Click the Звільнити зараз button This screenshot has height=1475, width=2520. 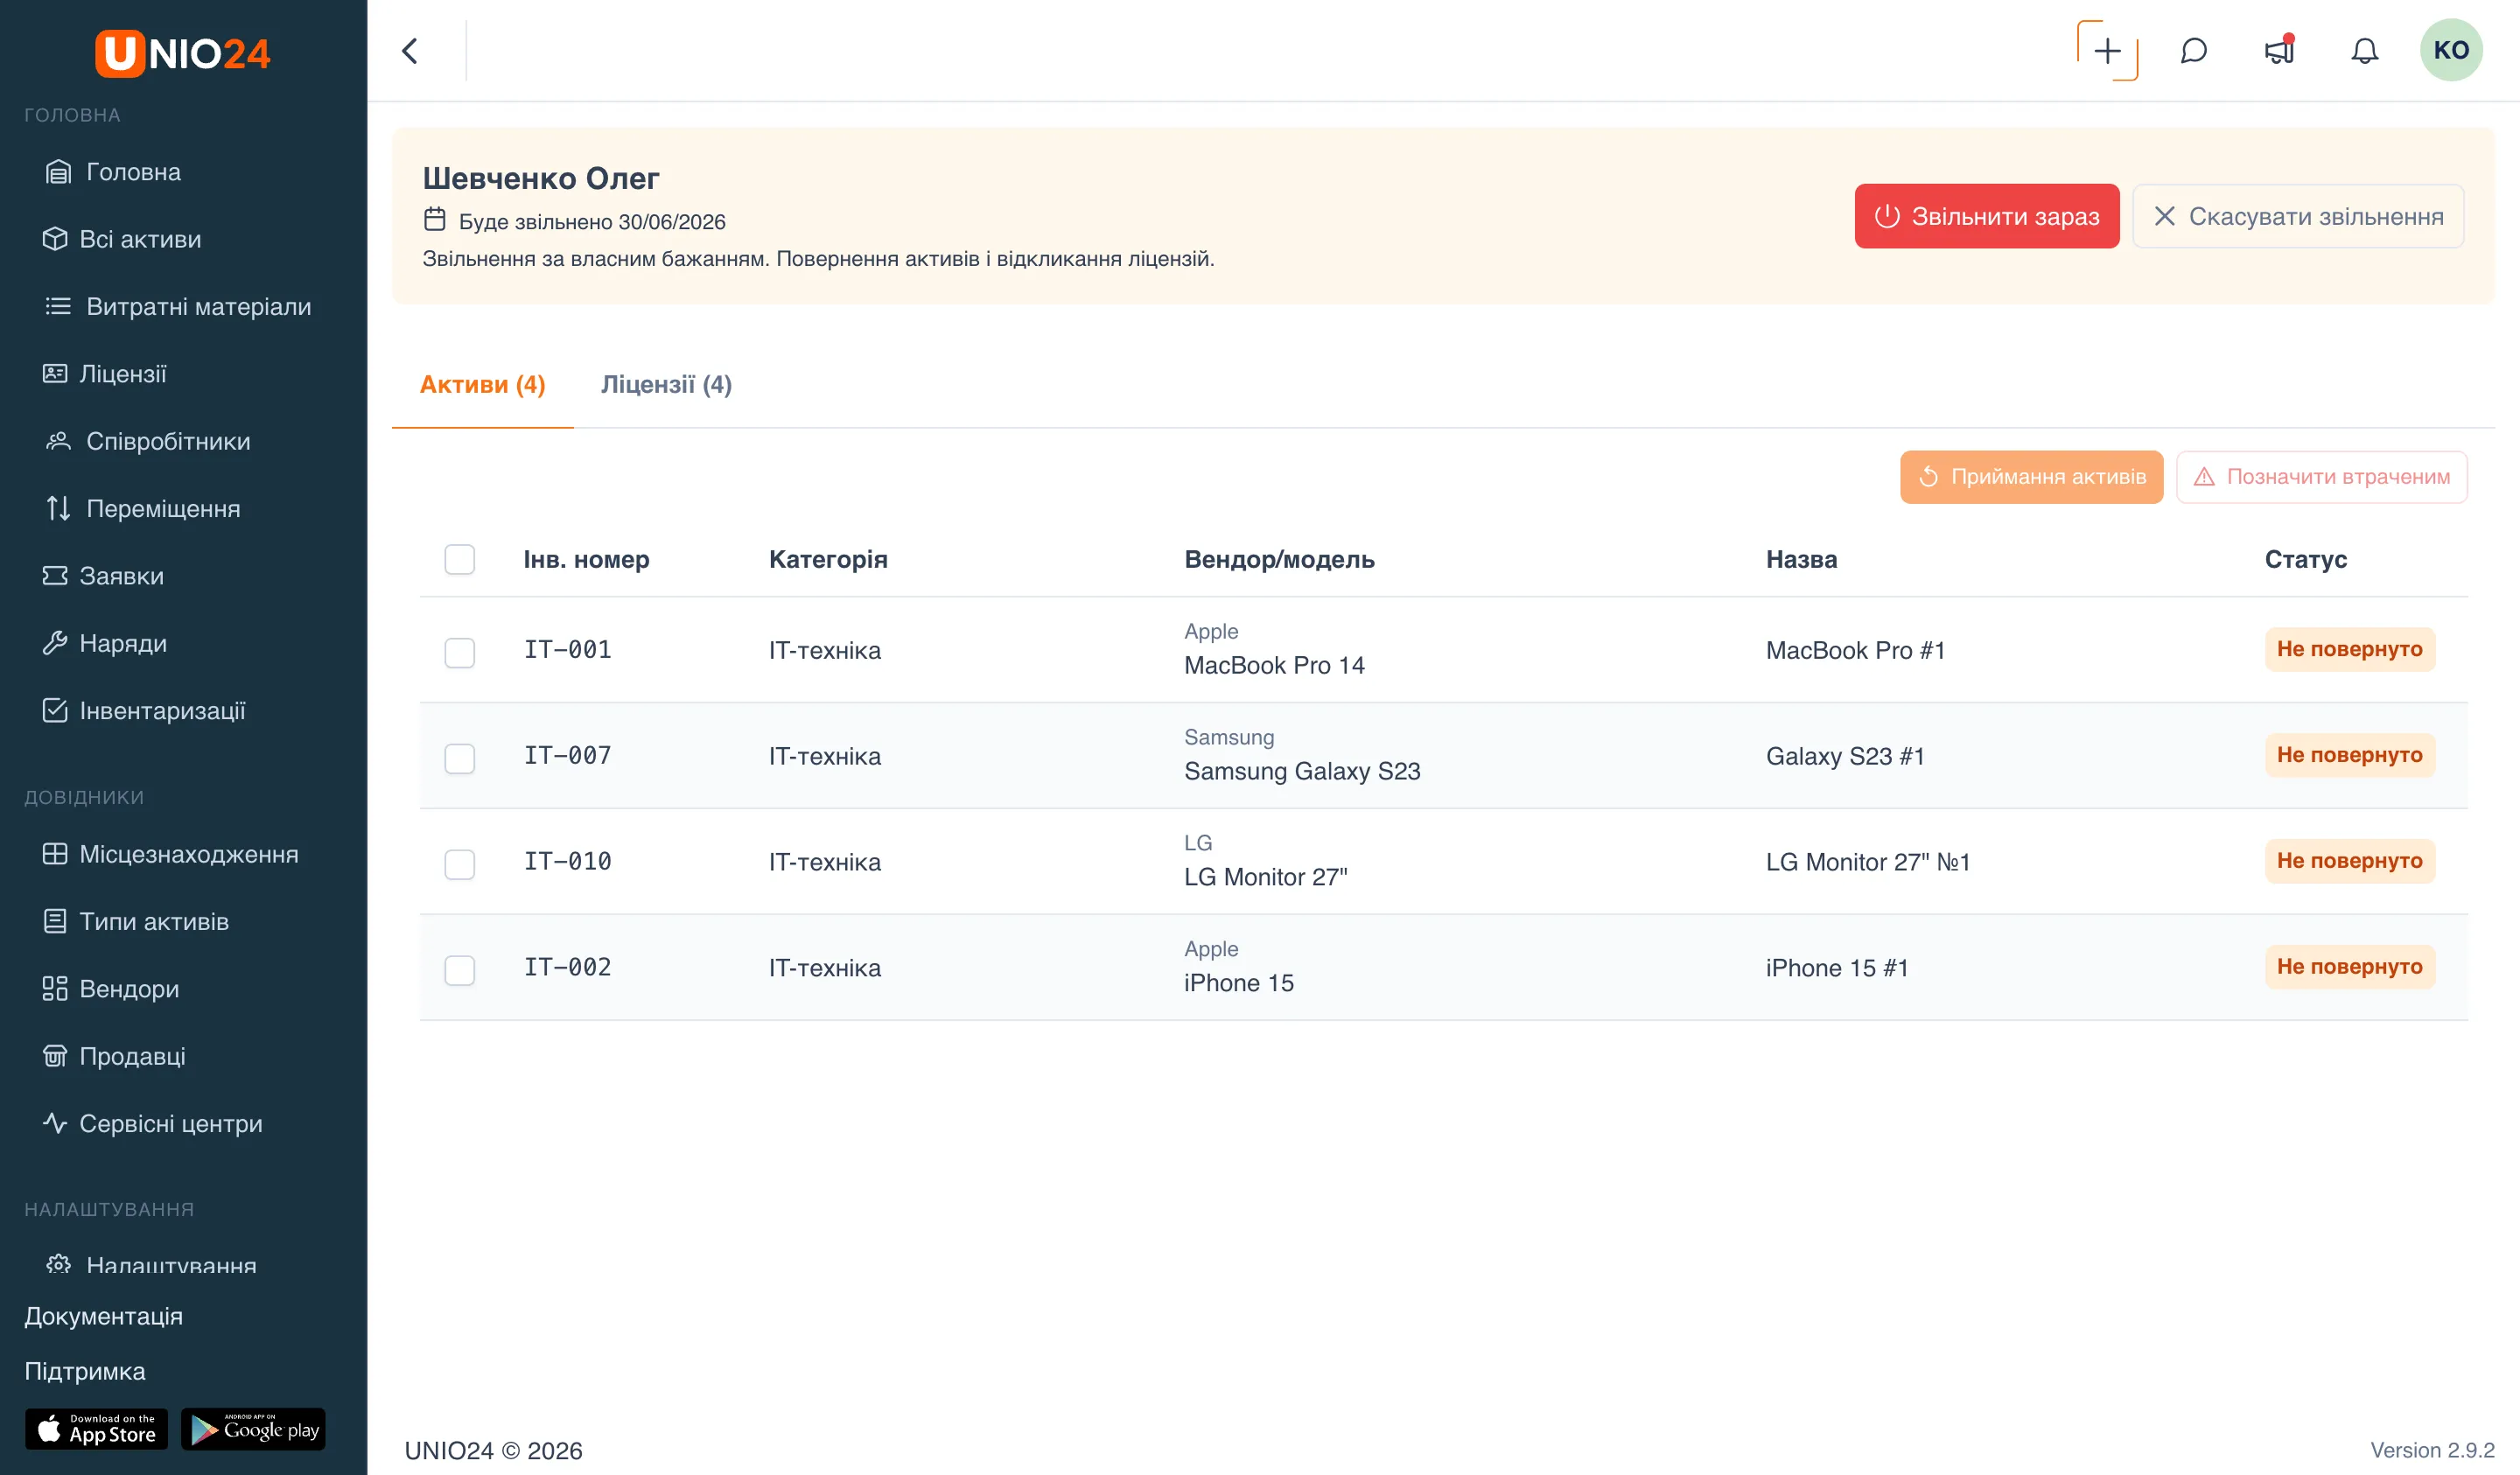(1986, 216)
